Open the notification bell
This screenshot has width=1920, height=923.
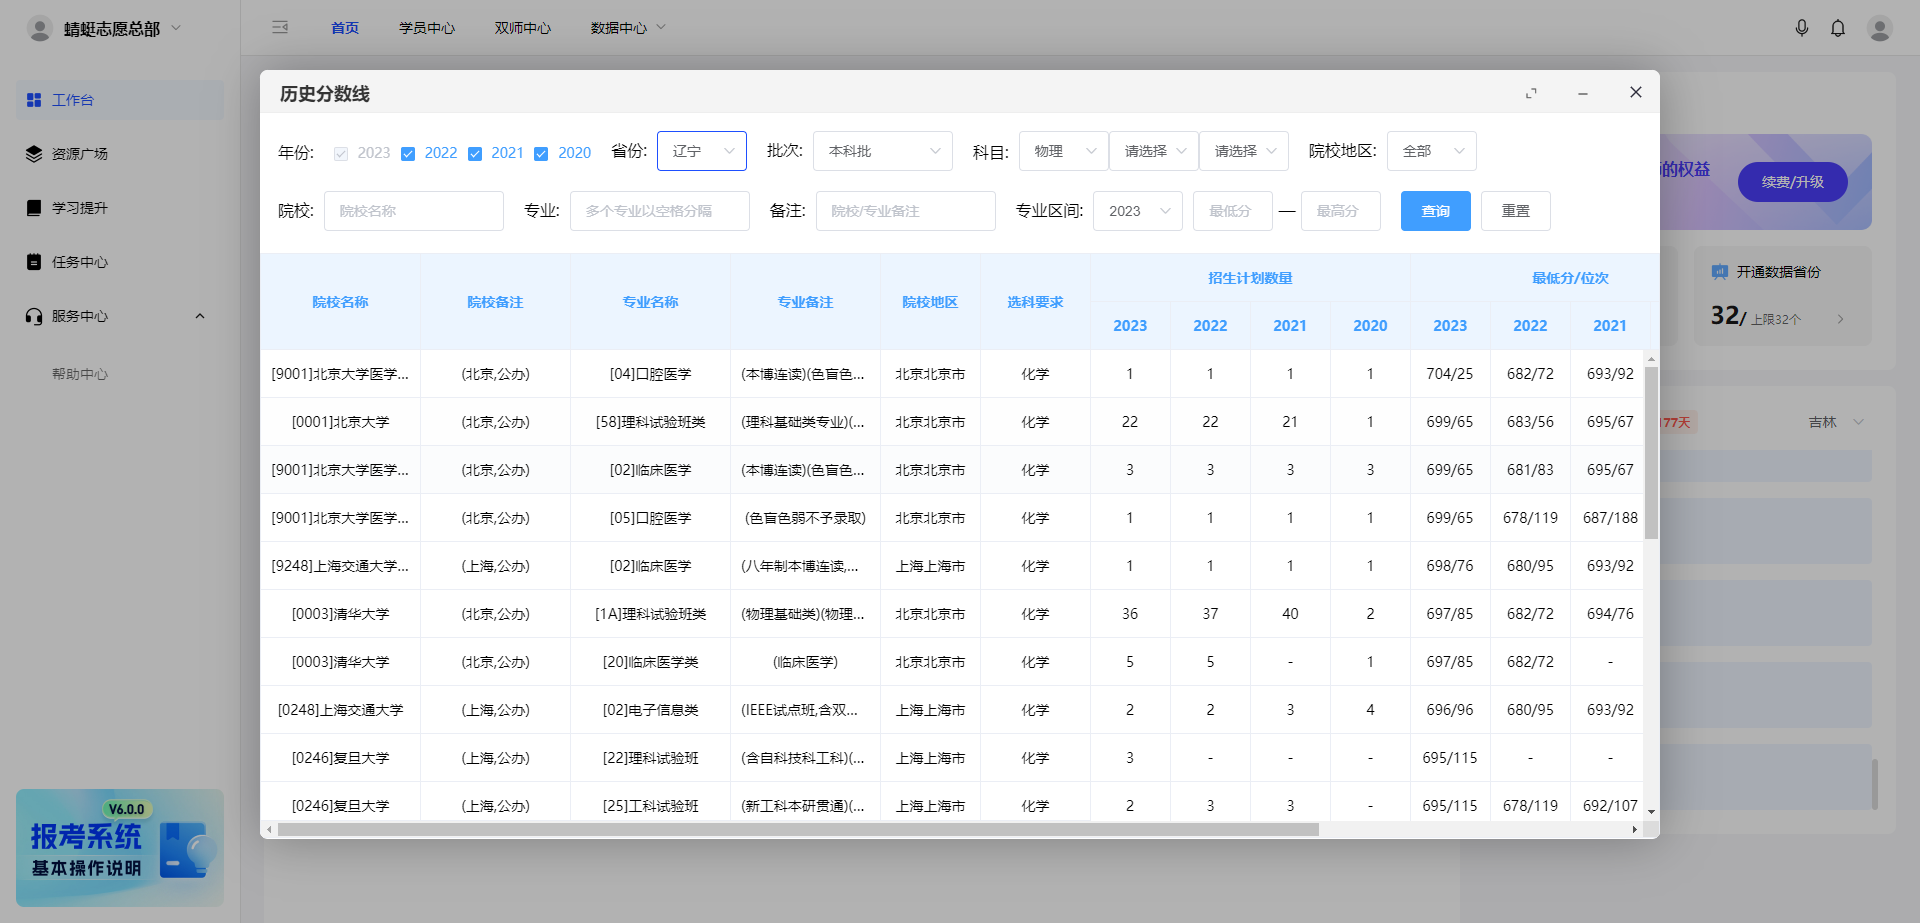(1838, 28)
